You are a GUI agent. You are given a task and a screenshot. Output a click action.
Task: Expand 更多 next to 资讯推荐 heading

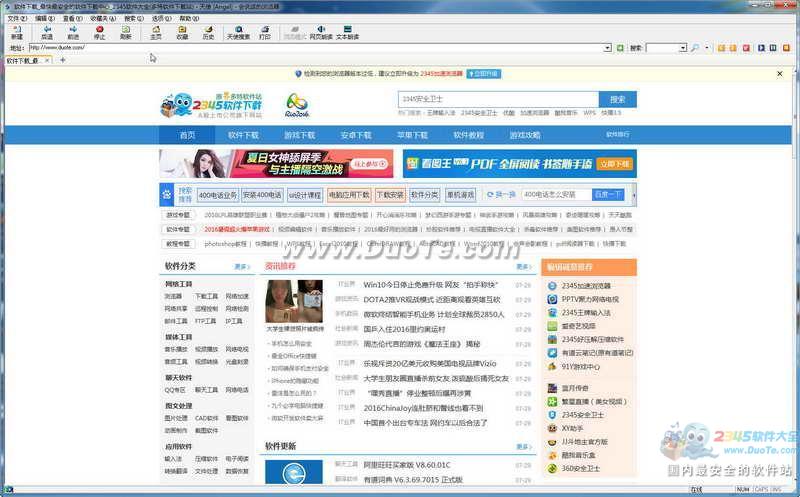(x=524, y=266)
